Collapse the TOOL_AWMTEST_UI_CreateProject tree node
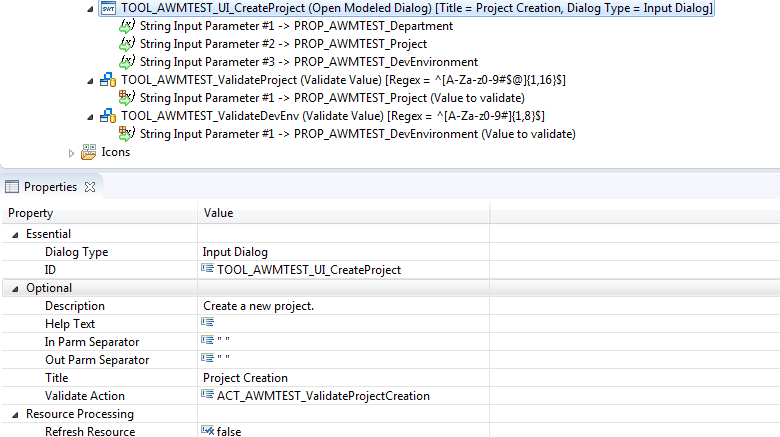 coord(91,8)
